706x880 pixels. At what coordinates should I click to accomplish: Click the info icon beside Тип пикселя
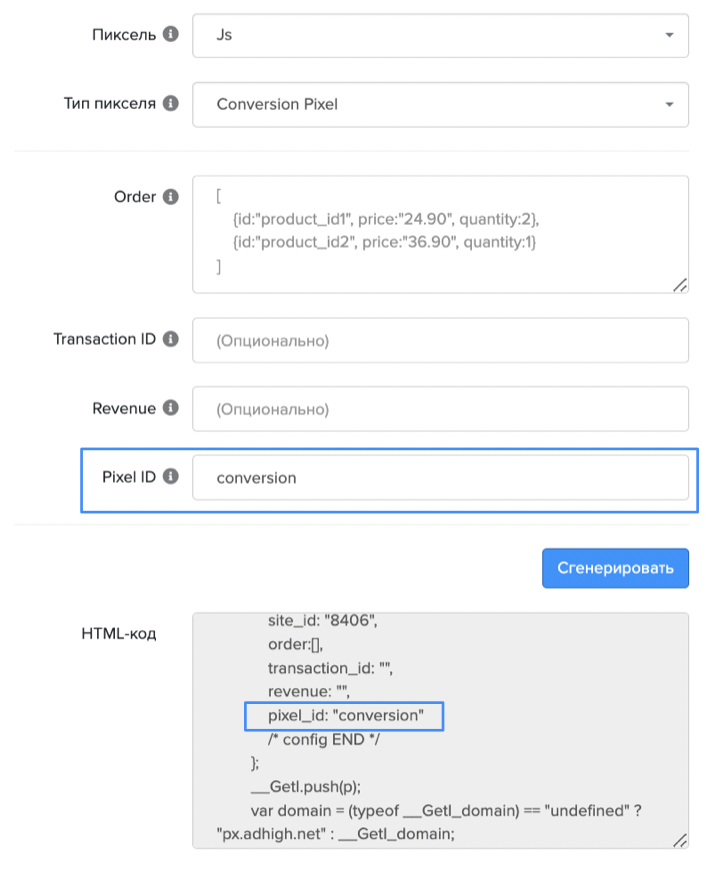pyautogui.click(x=171, y=103)
